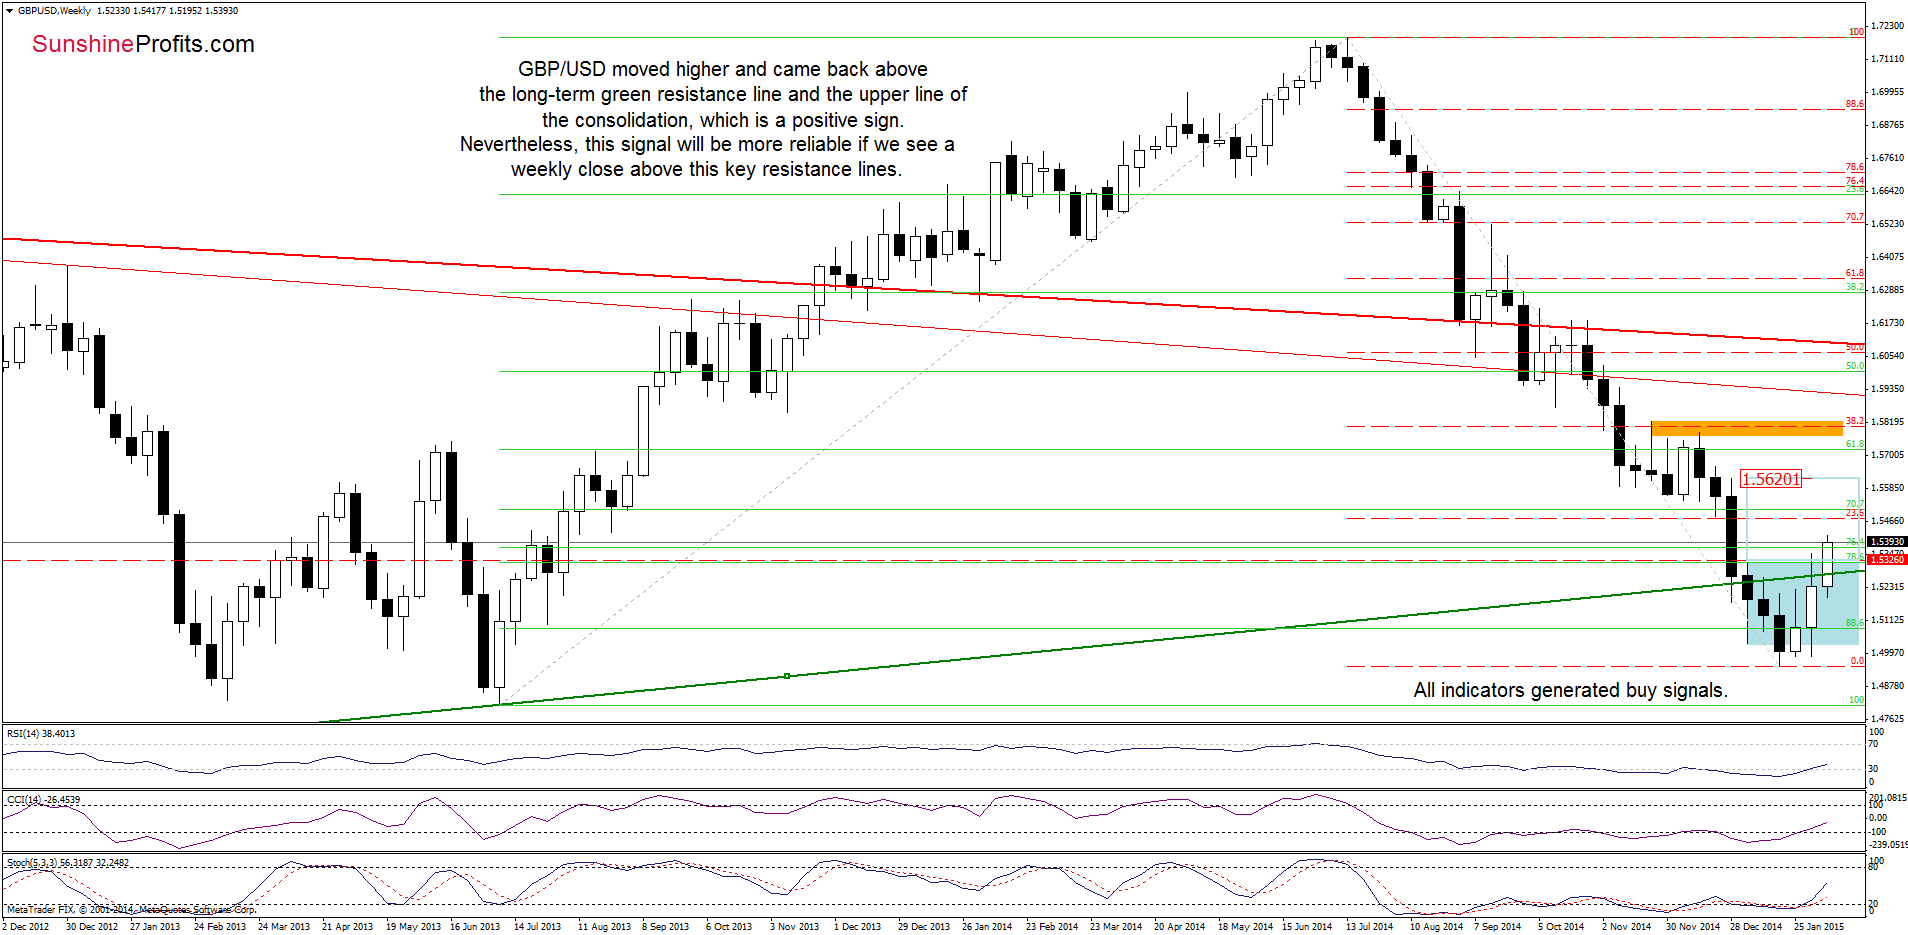Click the GBPUSD,Weekly chart title
Screen dimensions: 1908x935
pos(54,10)
